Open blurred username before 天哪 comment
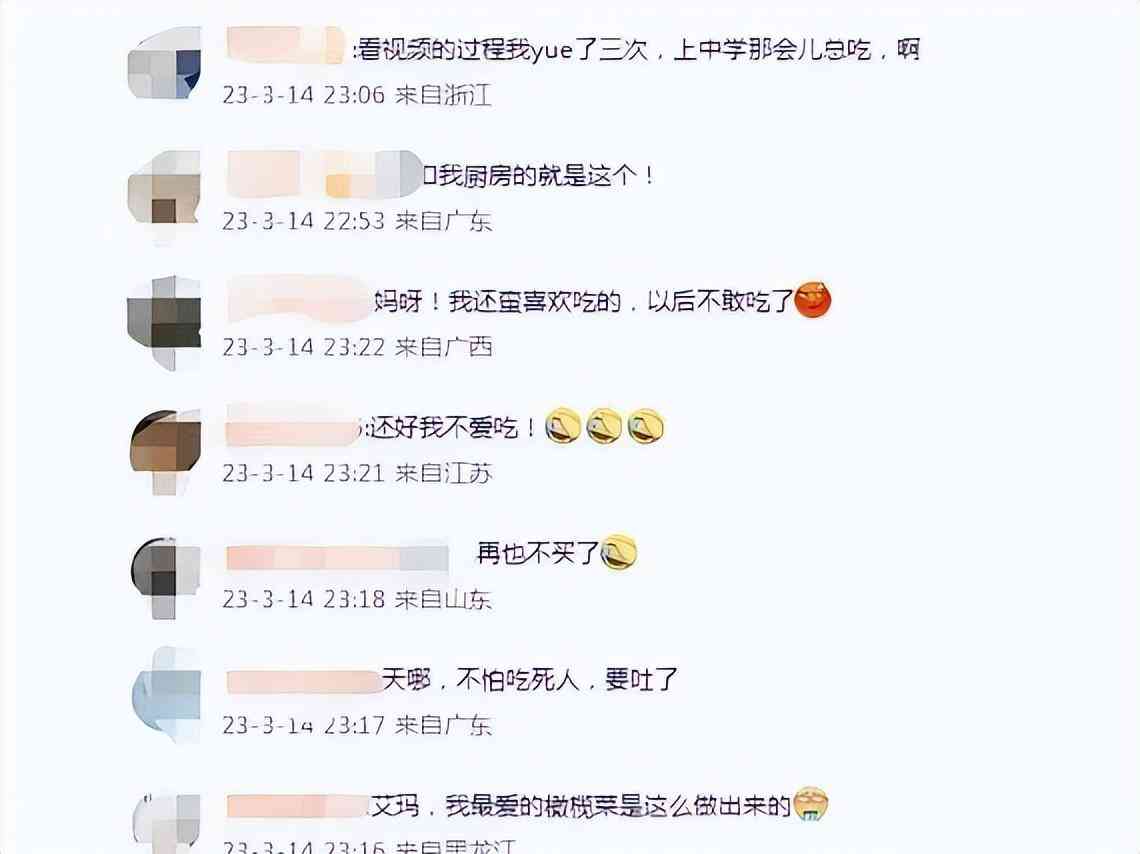 pos(303,682)
